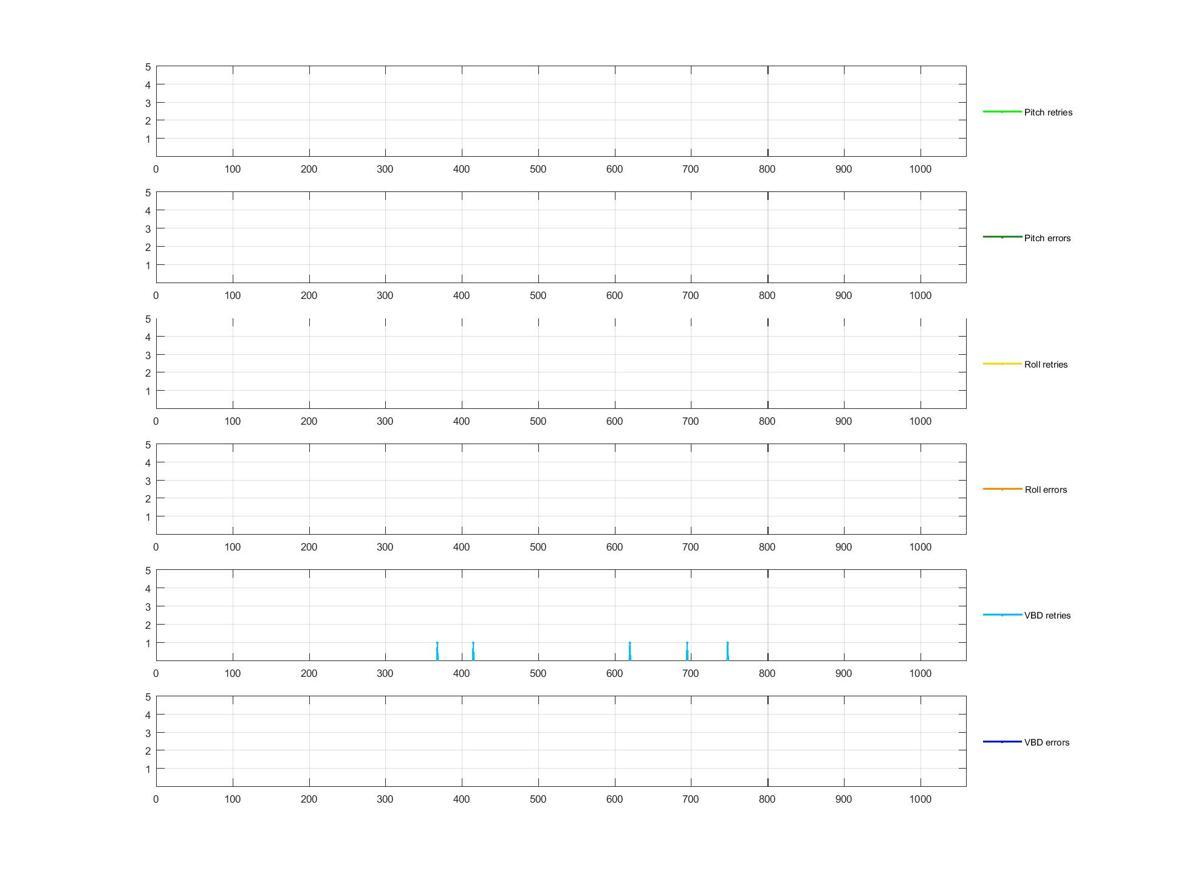
Task: Click the 800 x-axis label under Roll retries plot
Action: (x=767, y=421)
